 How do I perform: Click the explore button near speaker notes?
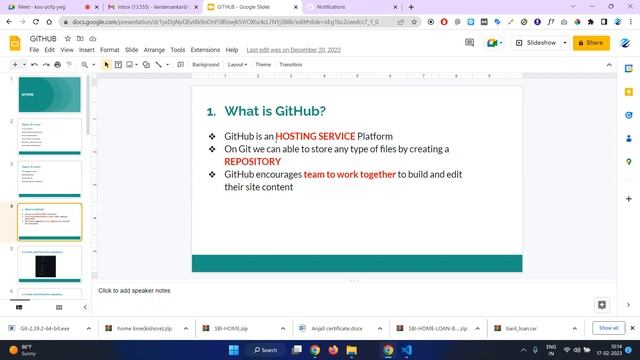point(602,305)
